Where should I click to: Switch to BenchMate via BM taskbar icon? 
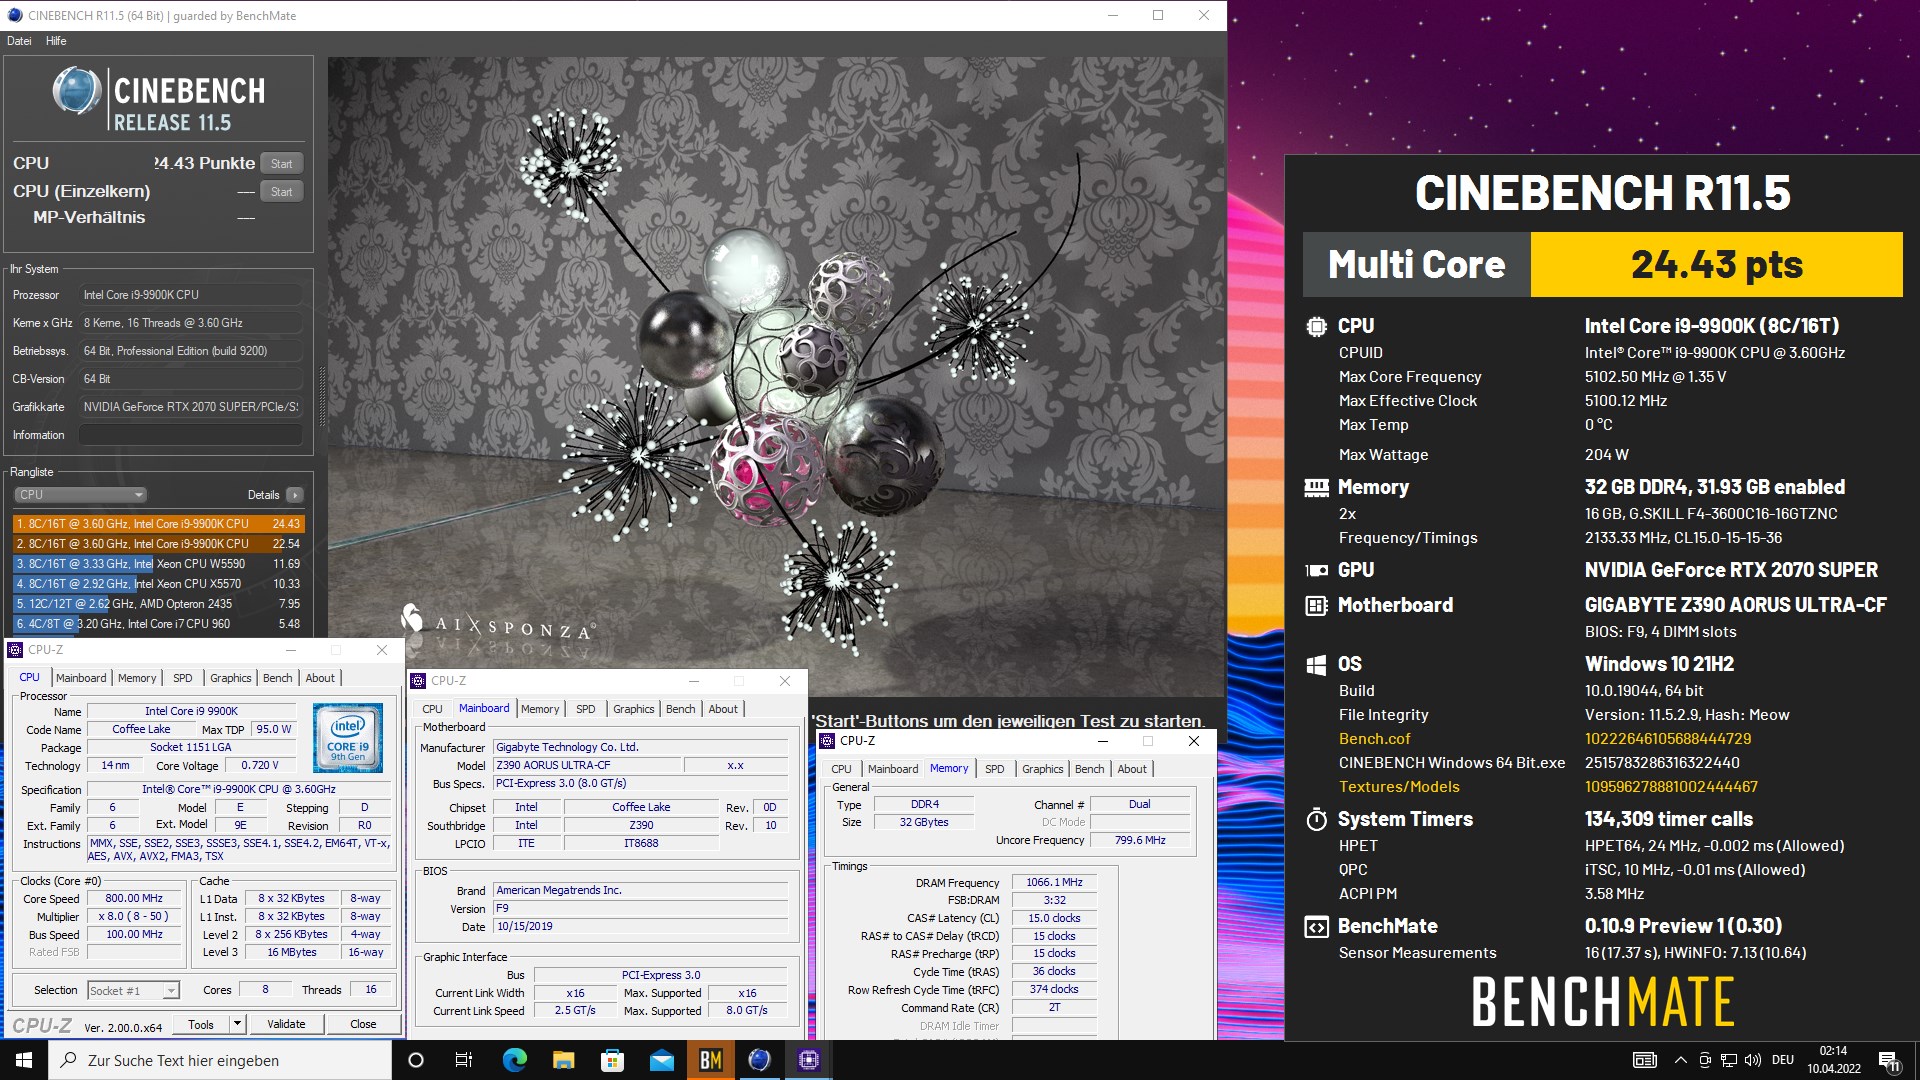click(710, 1060)
